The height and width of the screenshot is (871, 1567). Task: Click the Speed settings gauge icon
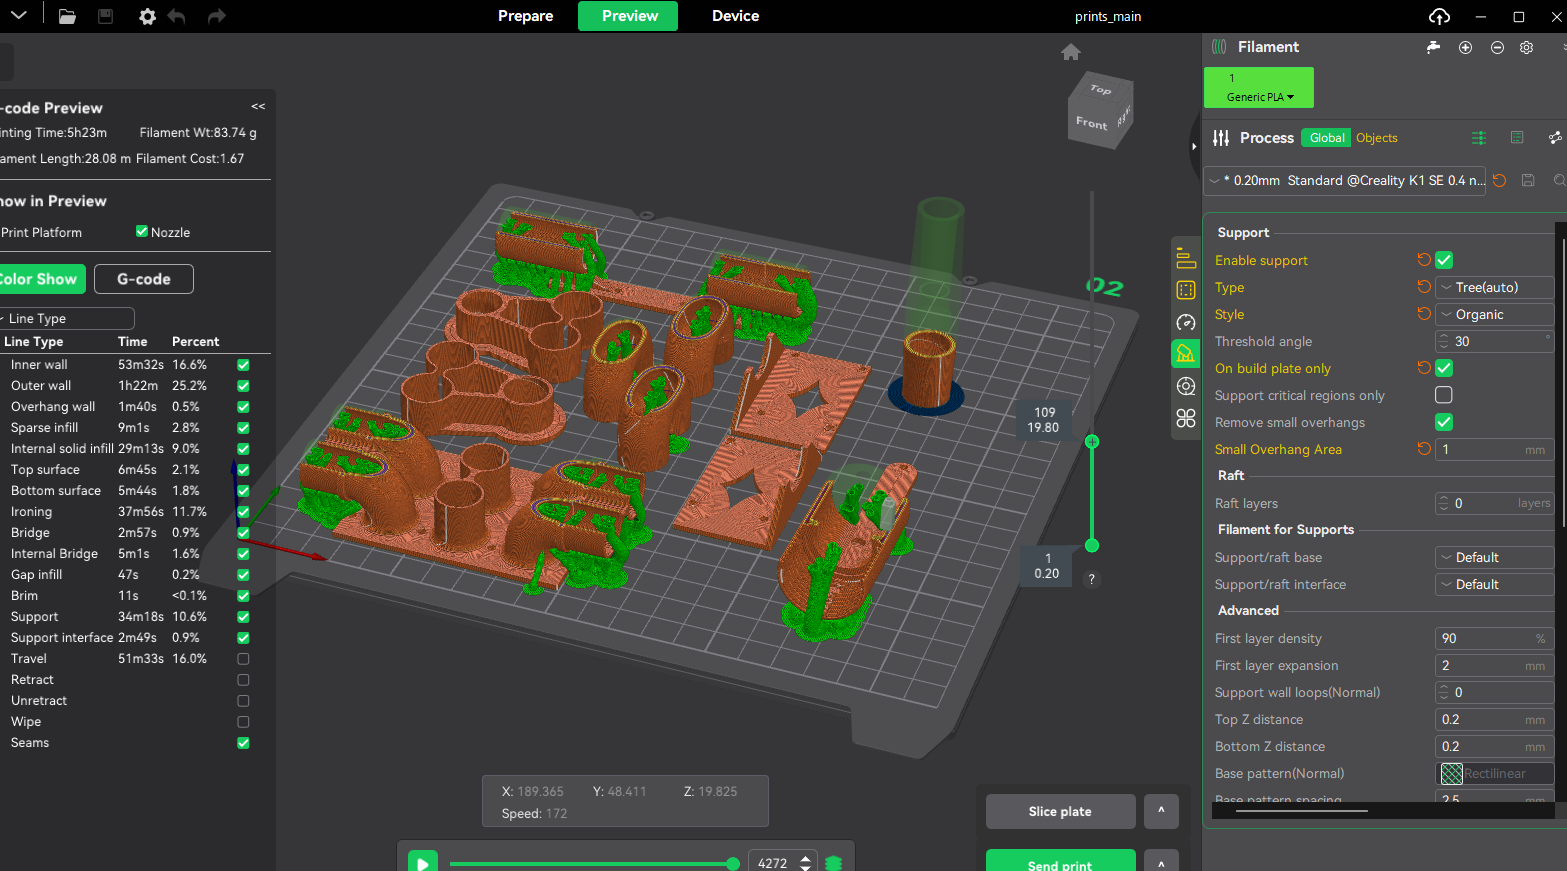1185,322
